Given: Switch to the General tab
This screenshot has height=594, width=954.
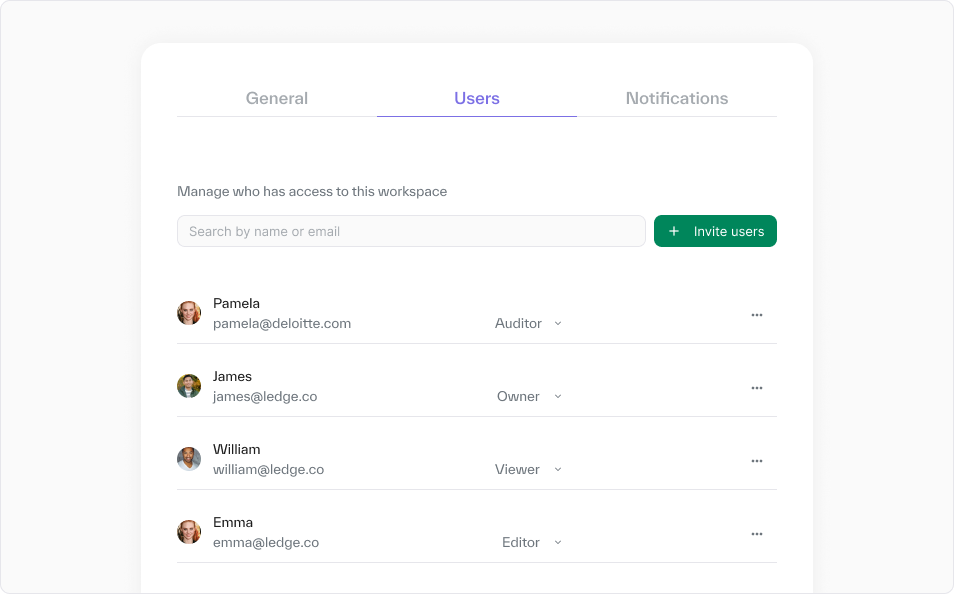Looking at the screenshot, I should tap(277, 98).
